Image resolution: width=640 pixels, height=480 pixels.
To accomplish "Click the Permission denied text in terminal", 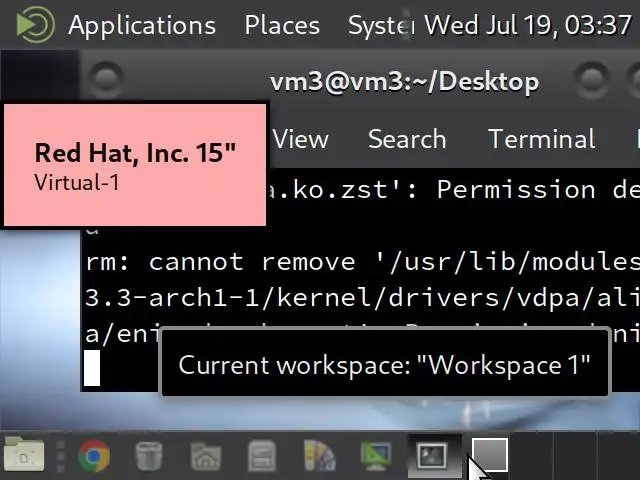I will point(538,190).
